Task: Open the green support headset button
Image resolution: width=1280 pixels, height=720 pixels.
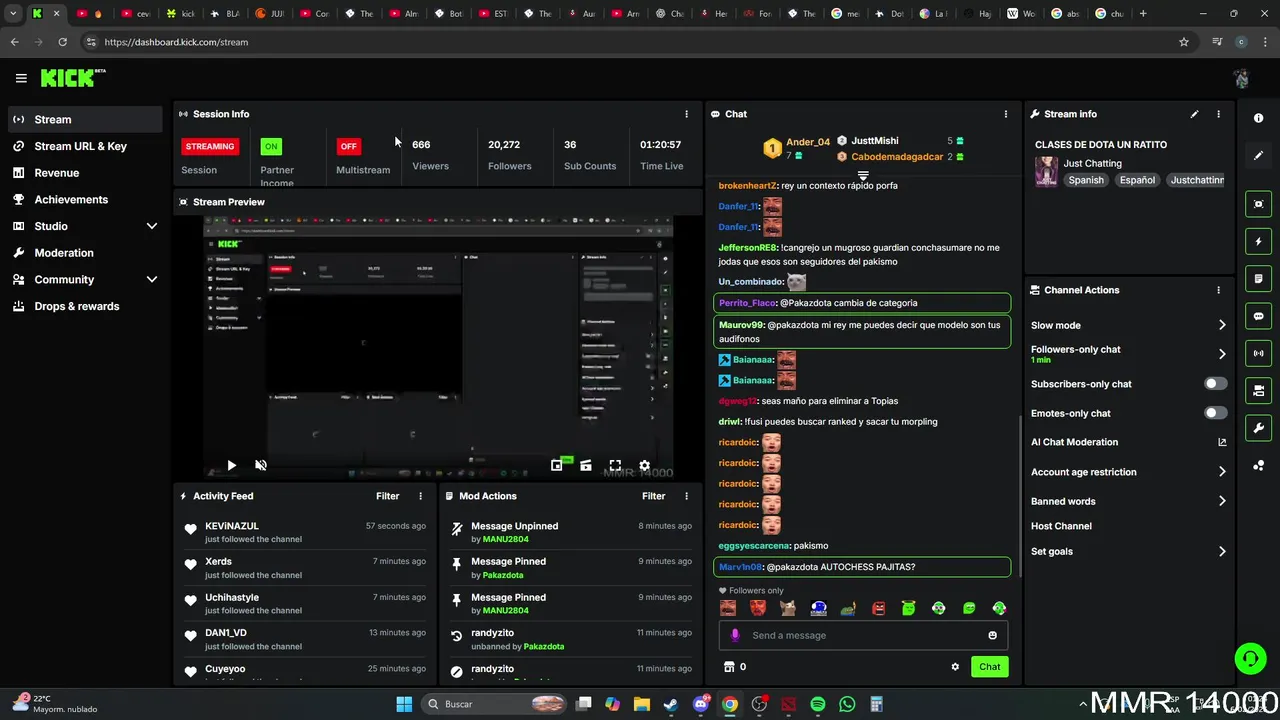Action: point(1250,658)
